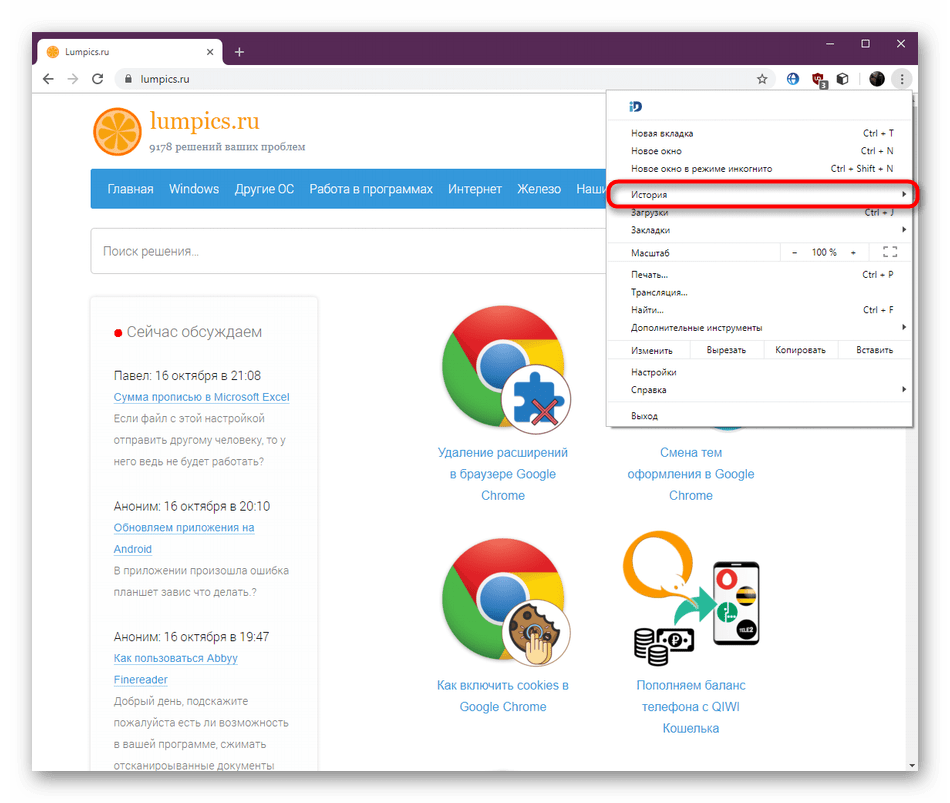Open Как пользоваться Abbyy Finereader link

point(175,669)
